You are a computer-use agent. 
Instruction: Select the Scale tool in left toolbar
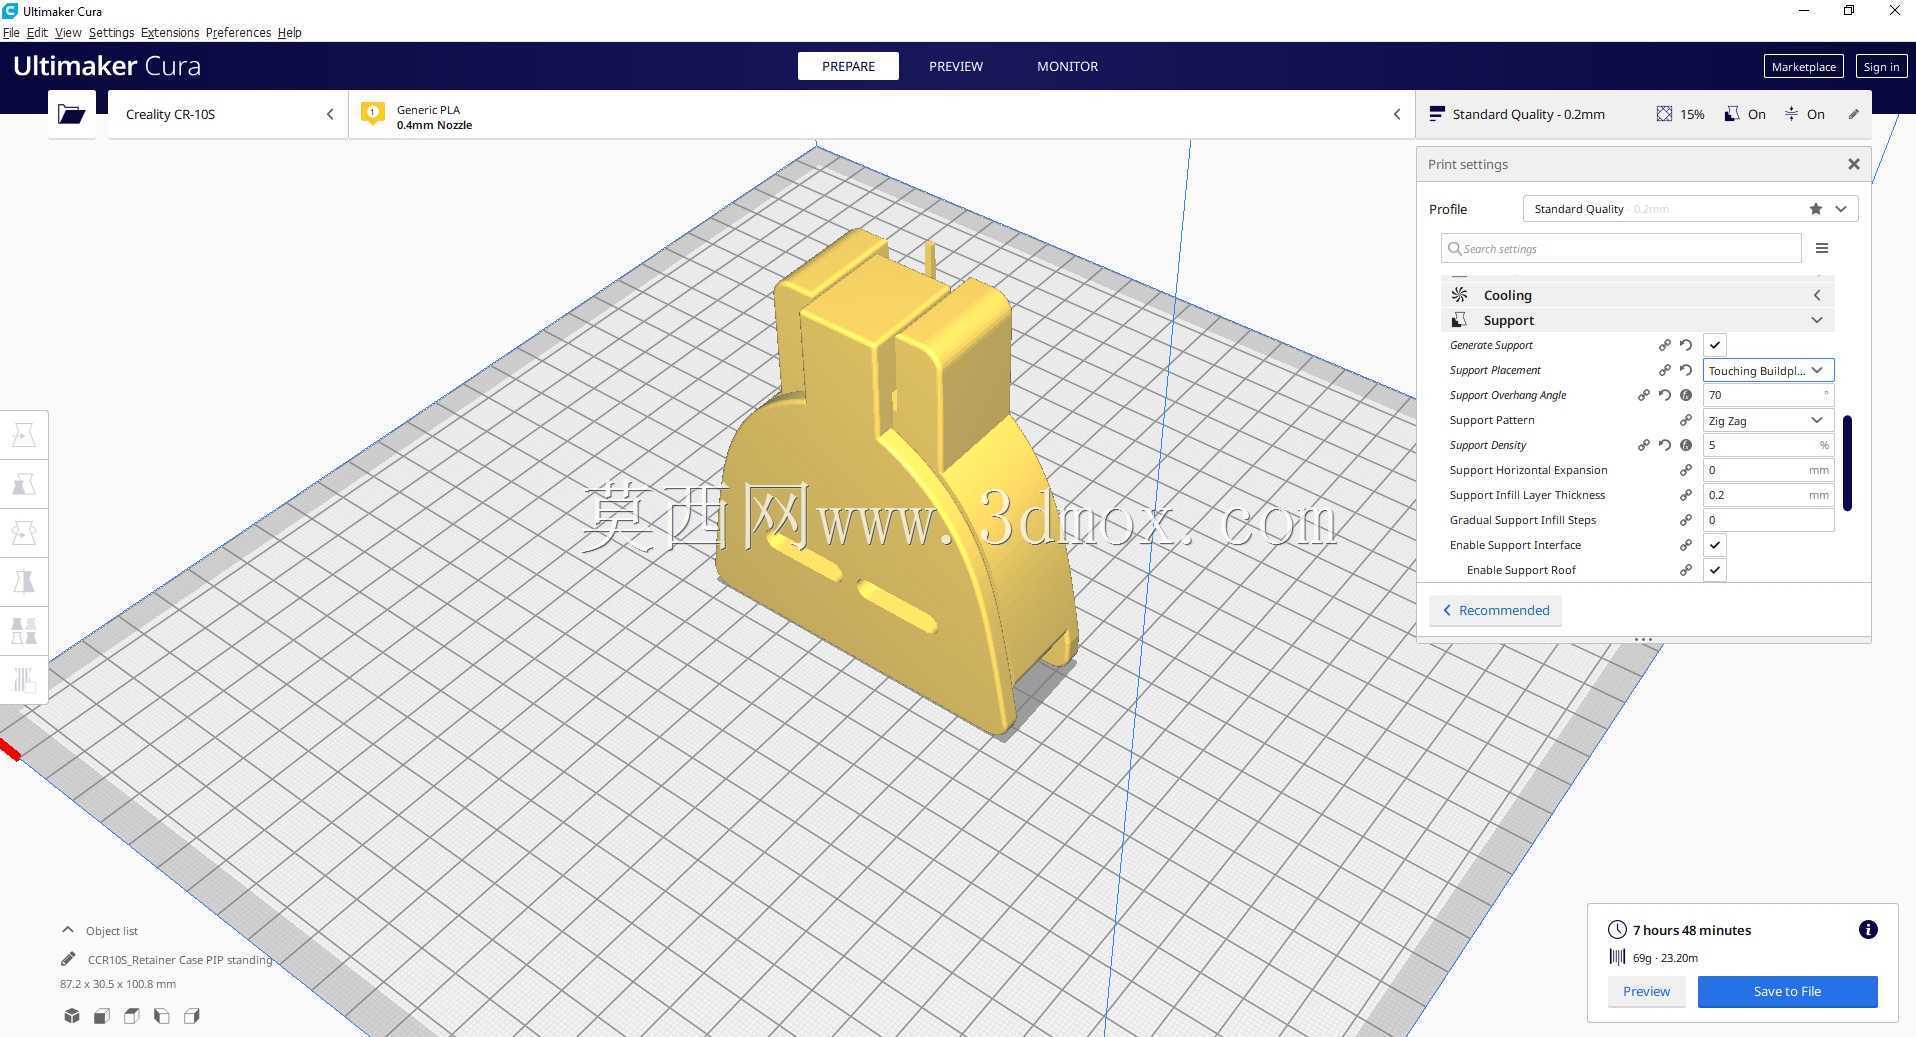point(24,484)
